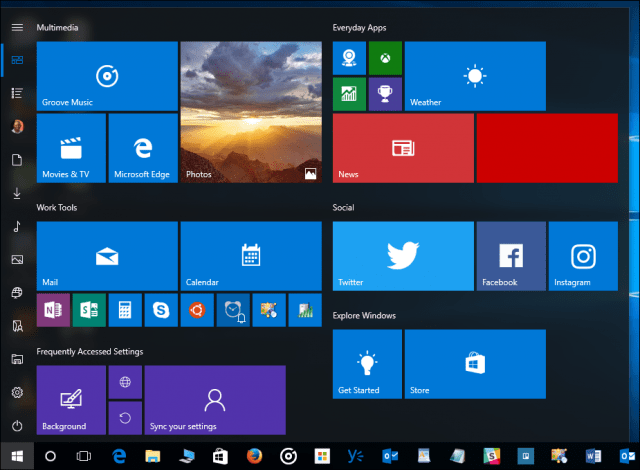The width and height of the screenshot is (640, 470).
Task: Launch Microsoft Edge from its tile
Action: pos(143,148)
